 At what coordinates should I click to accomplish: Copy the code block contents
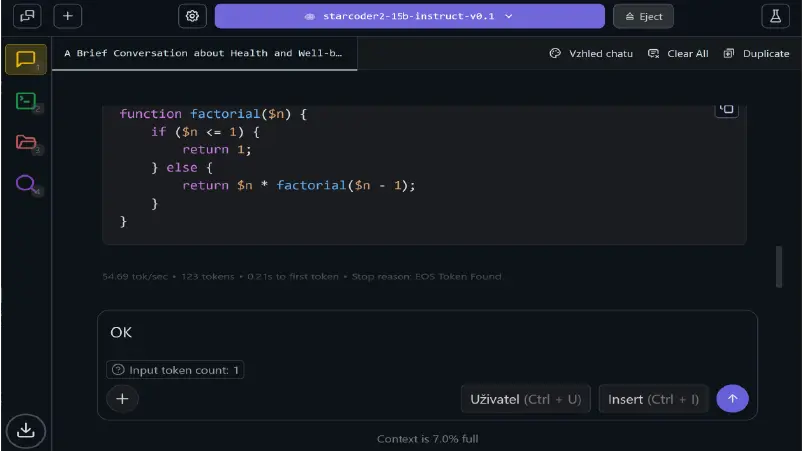726,109
